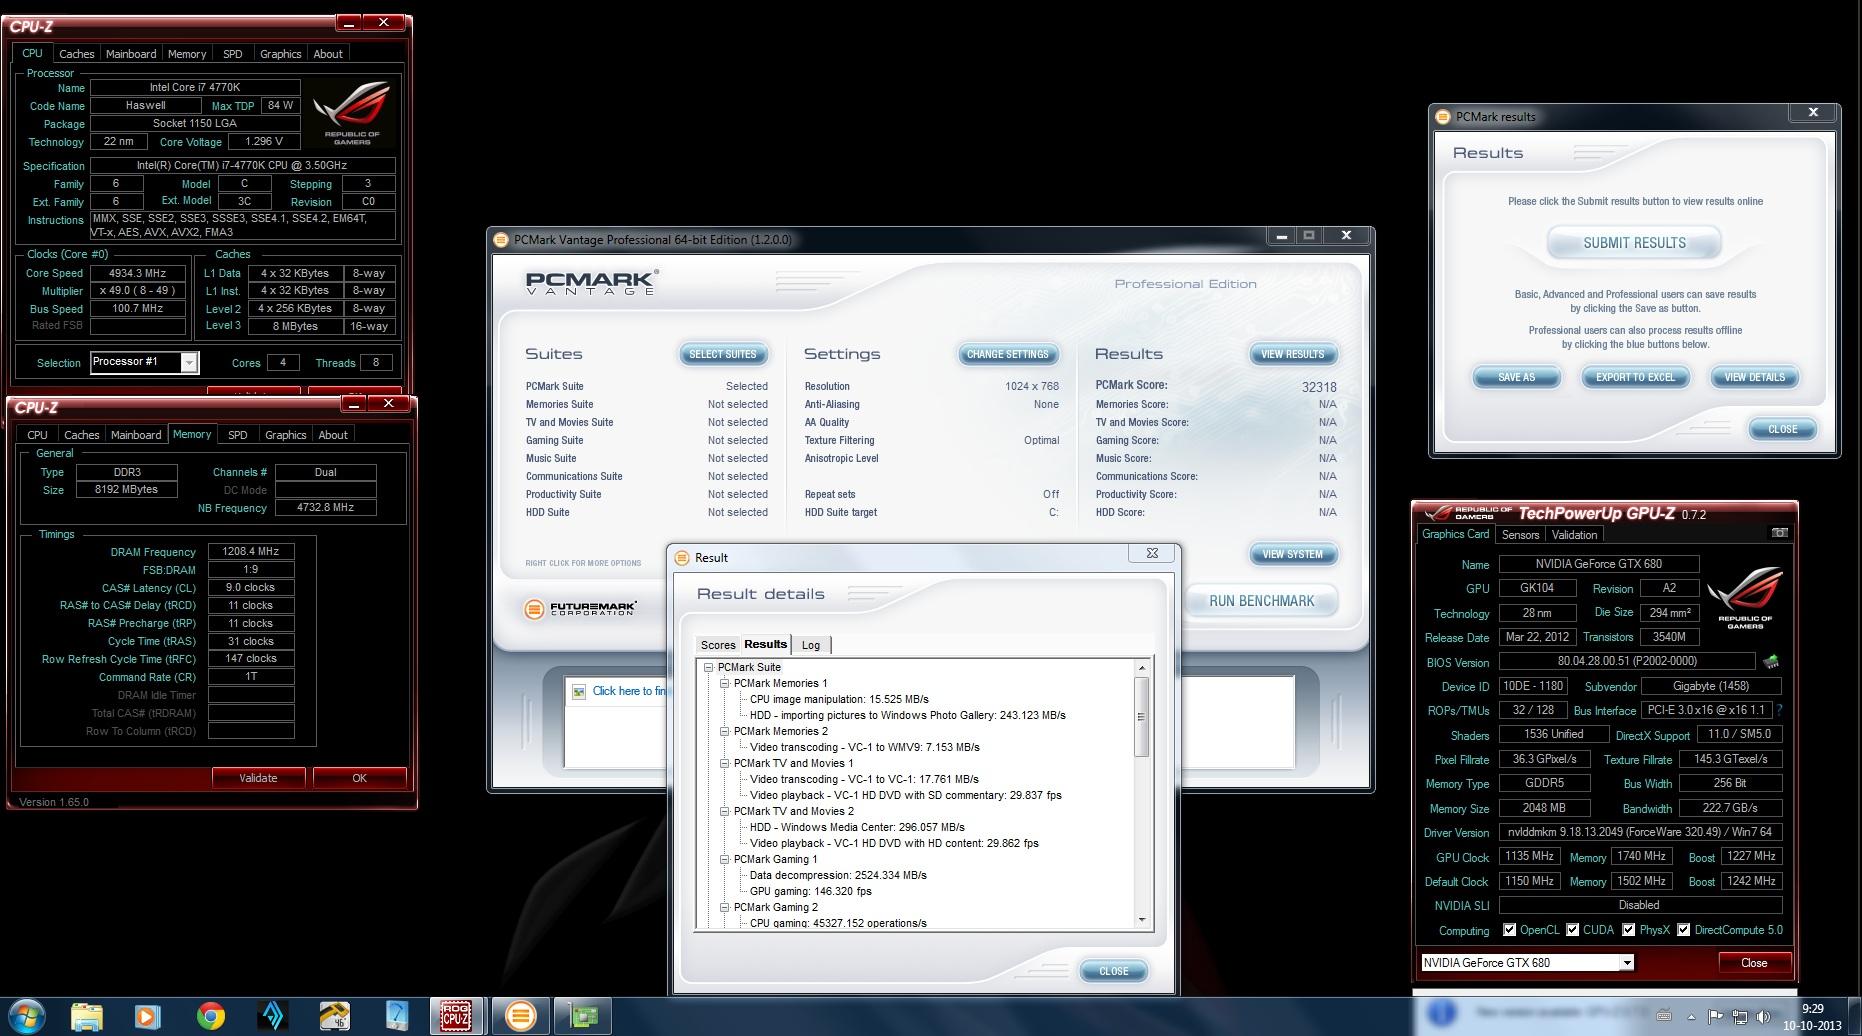The width and height of the screenshot is (1862, 1036).
Task: Click the Run Benchmark button
Action: (1261, 601)
